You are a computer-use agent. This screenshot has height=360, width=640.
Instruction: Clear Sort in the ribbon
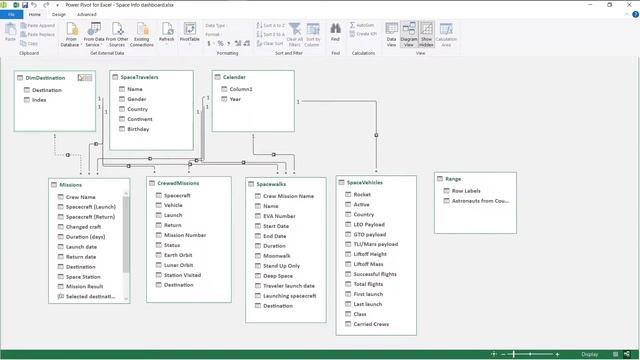tap(270, 43)
